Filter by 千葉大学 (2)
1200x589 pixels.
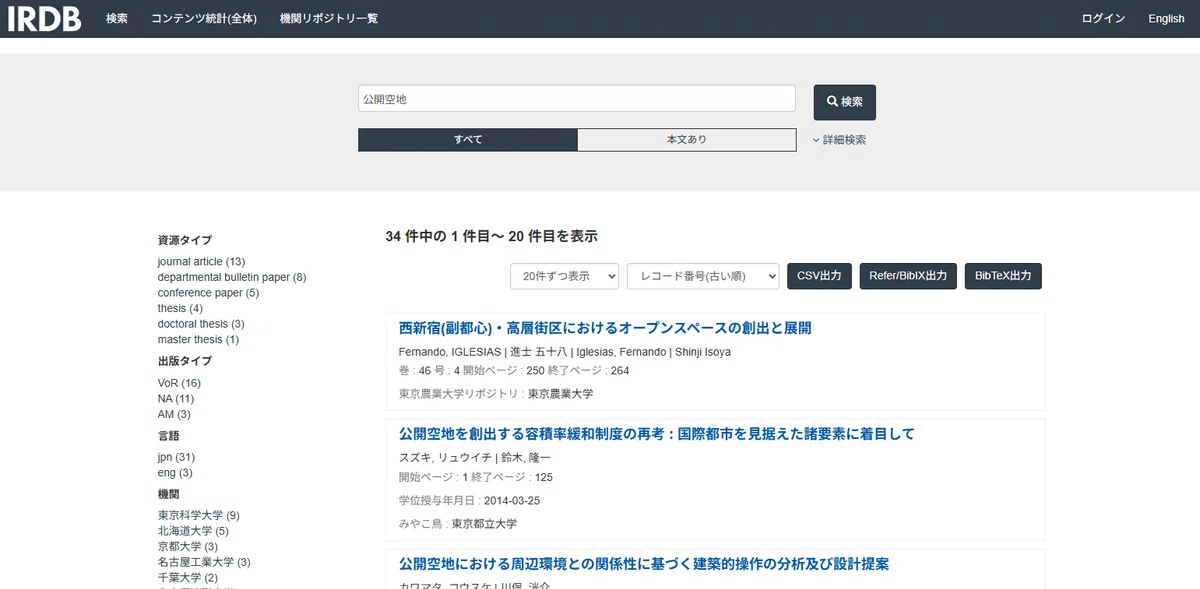pos(187,577)
